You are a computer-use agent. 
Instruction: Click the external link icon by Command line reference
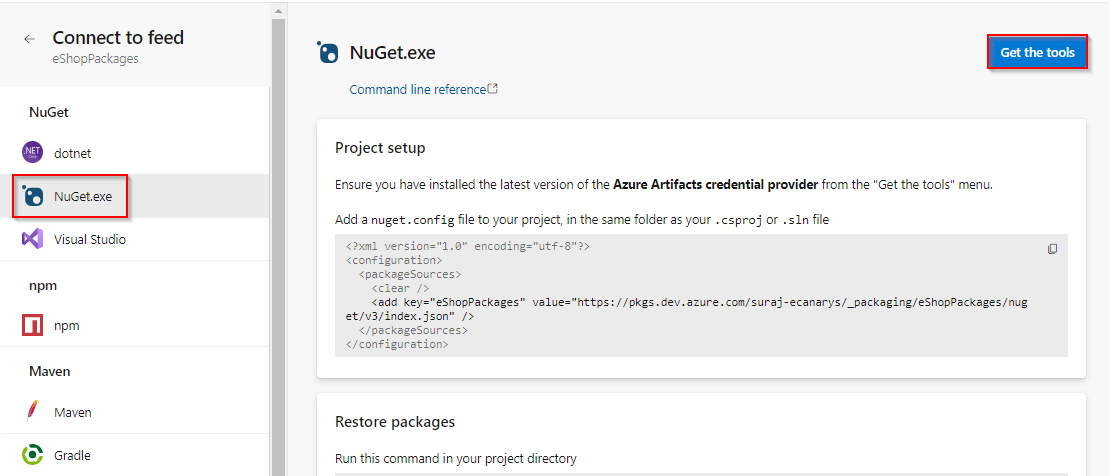click(493, 89)
